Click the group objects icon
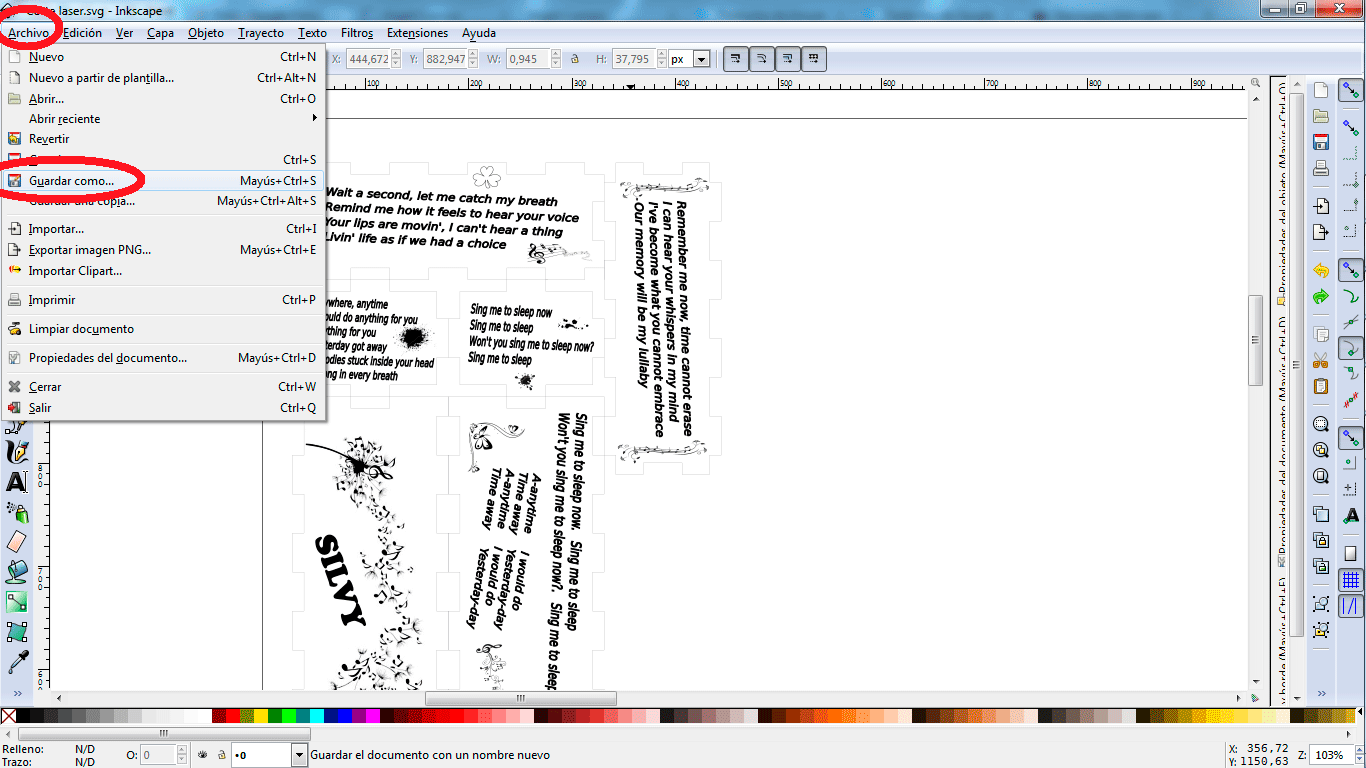Image resolution: width=1366 pixels, height=768 pixels. pyautogui.click(x=1321, y=604)
